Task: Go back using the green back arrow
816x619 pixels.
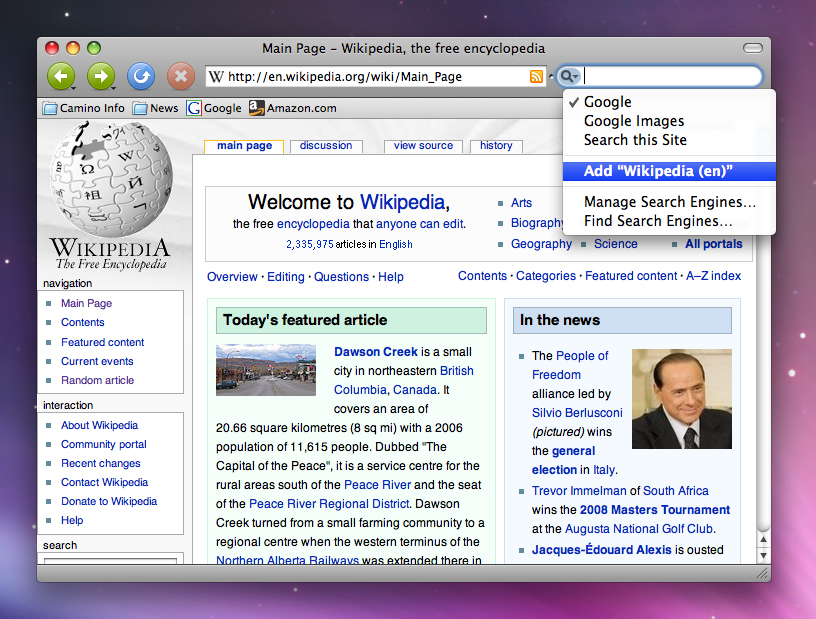Action: 61,77
